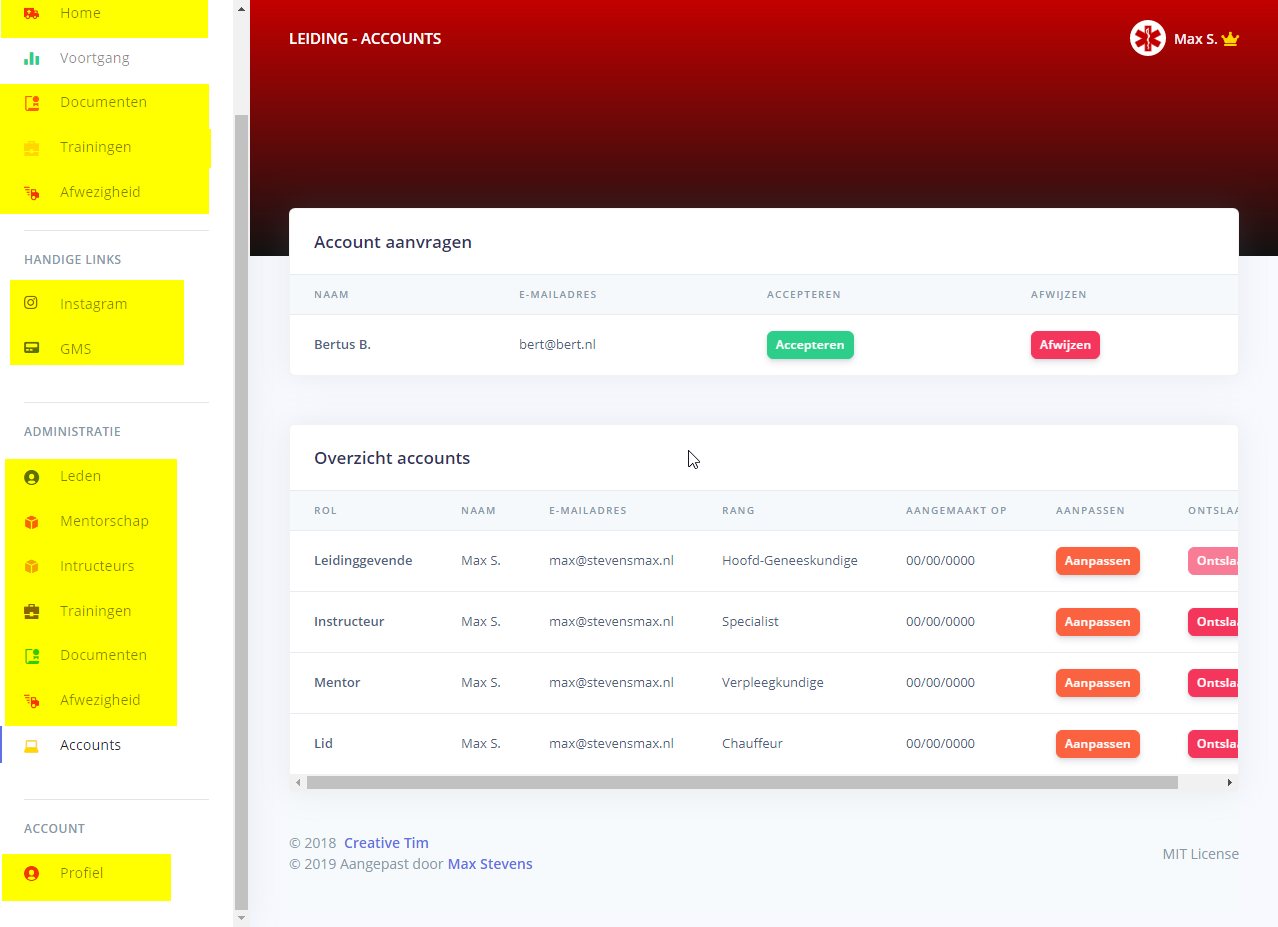This screenshot has width=1278, height=927.
Task: Click the medical star avatar icon
Action: click(x=1147, y=39)
